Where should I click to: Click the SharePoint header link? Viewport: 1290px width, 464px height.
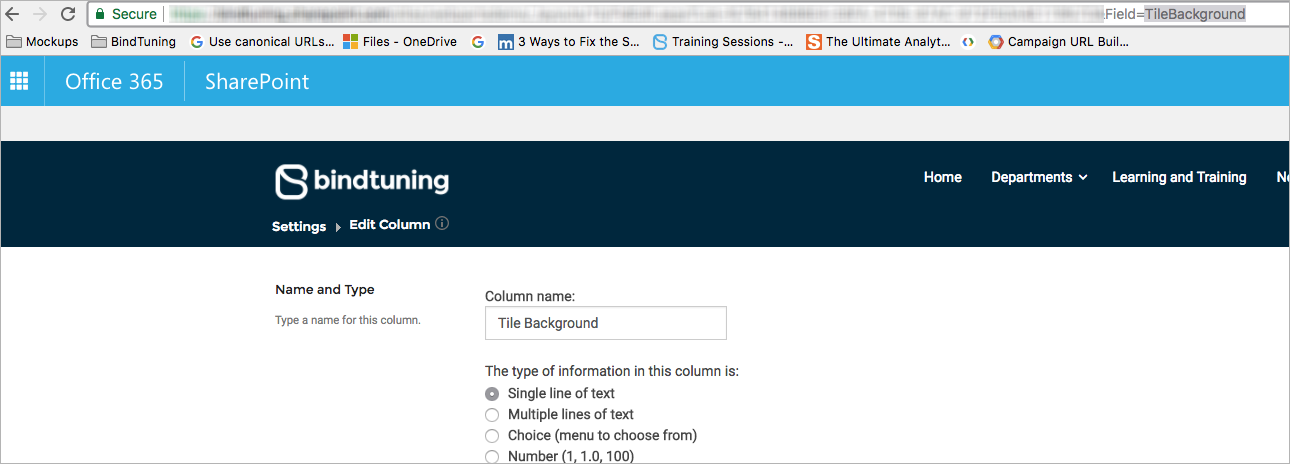click(257, 82)
